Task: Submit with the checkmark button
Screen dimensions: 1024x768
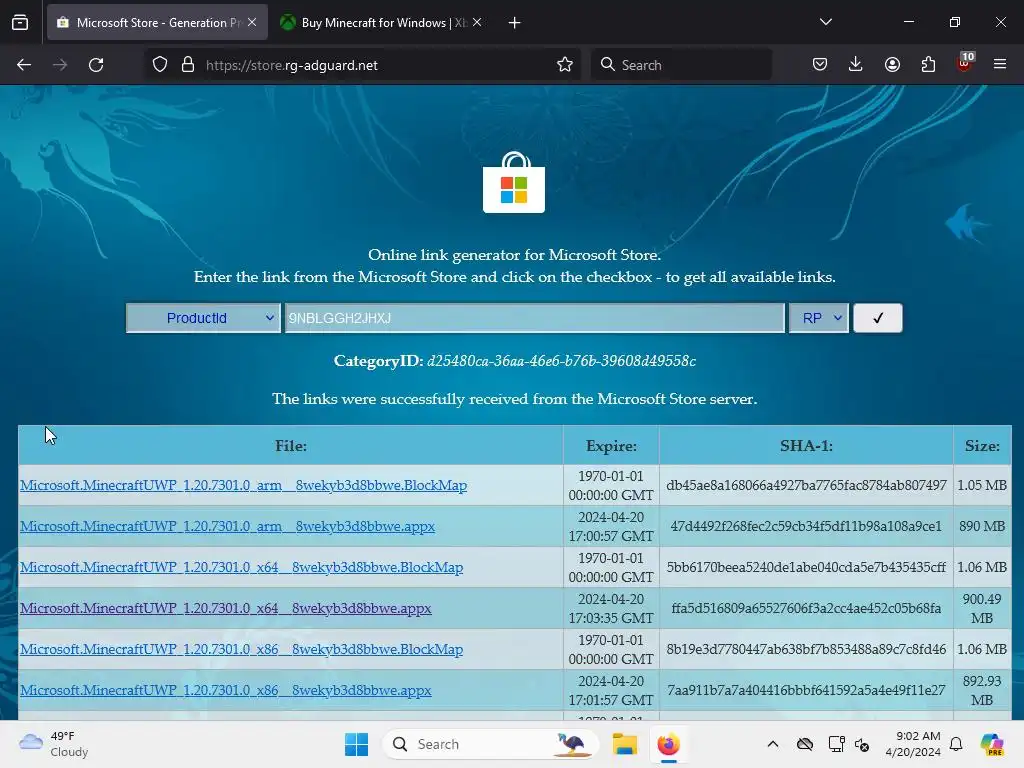Action: [878, 318]
